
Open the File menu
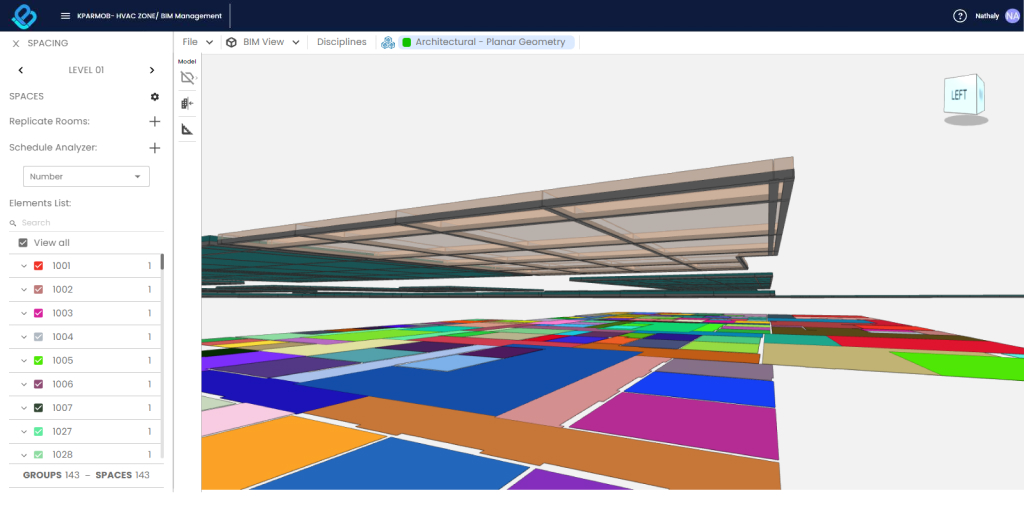(x=197, y=42)
